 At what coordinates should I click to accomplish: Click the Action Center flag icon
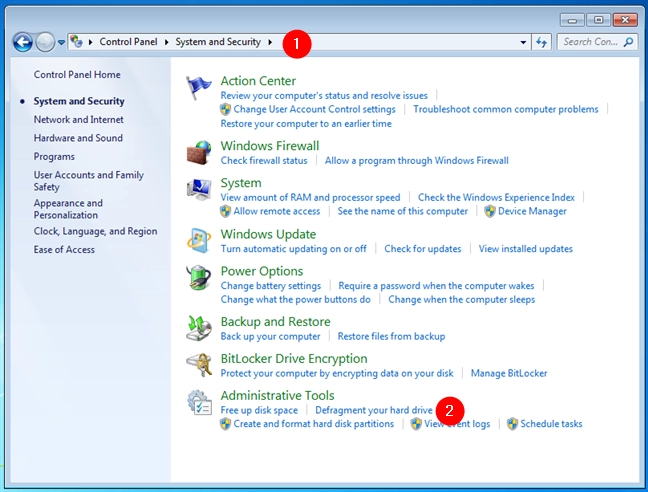pos(198,88)
